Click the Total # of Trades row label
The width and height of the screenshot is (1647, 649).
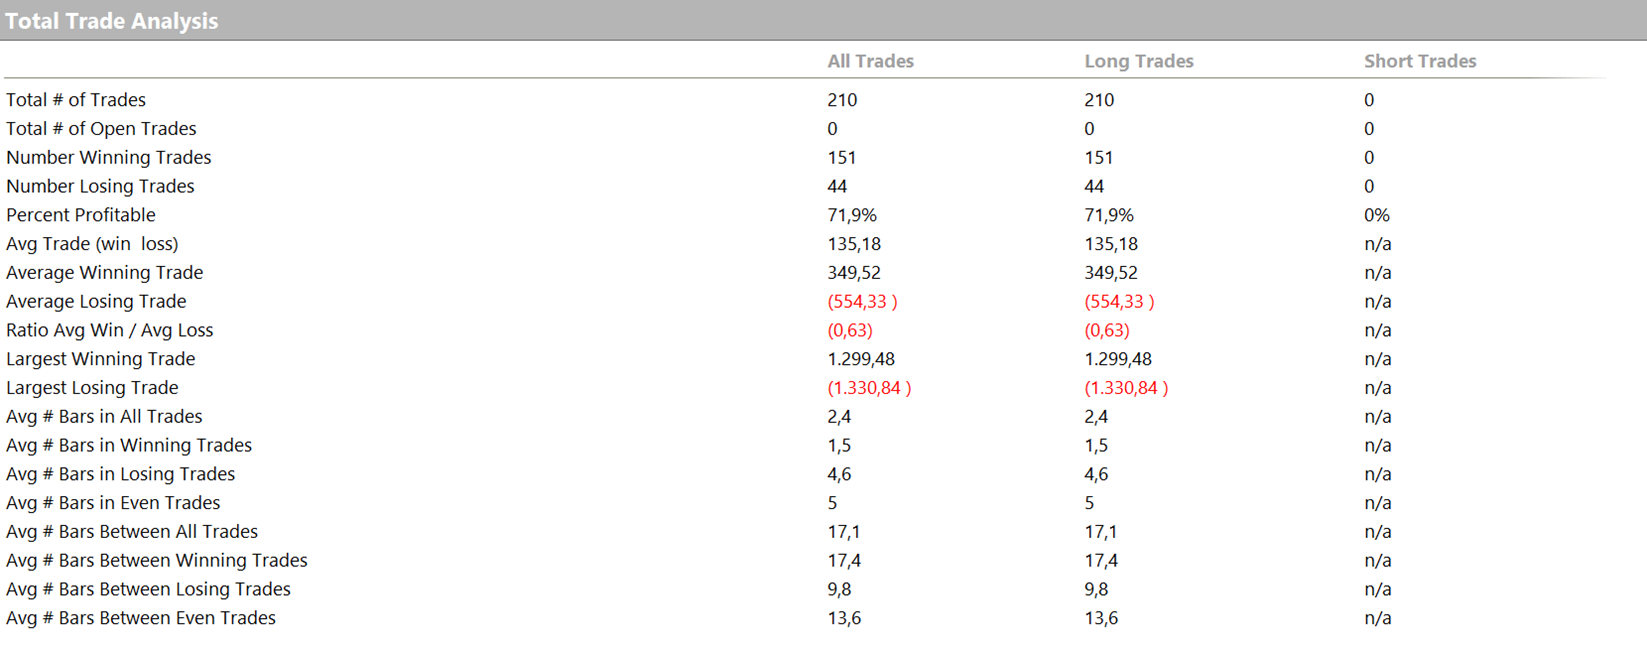(x=76, y=100)
